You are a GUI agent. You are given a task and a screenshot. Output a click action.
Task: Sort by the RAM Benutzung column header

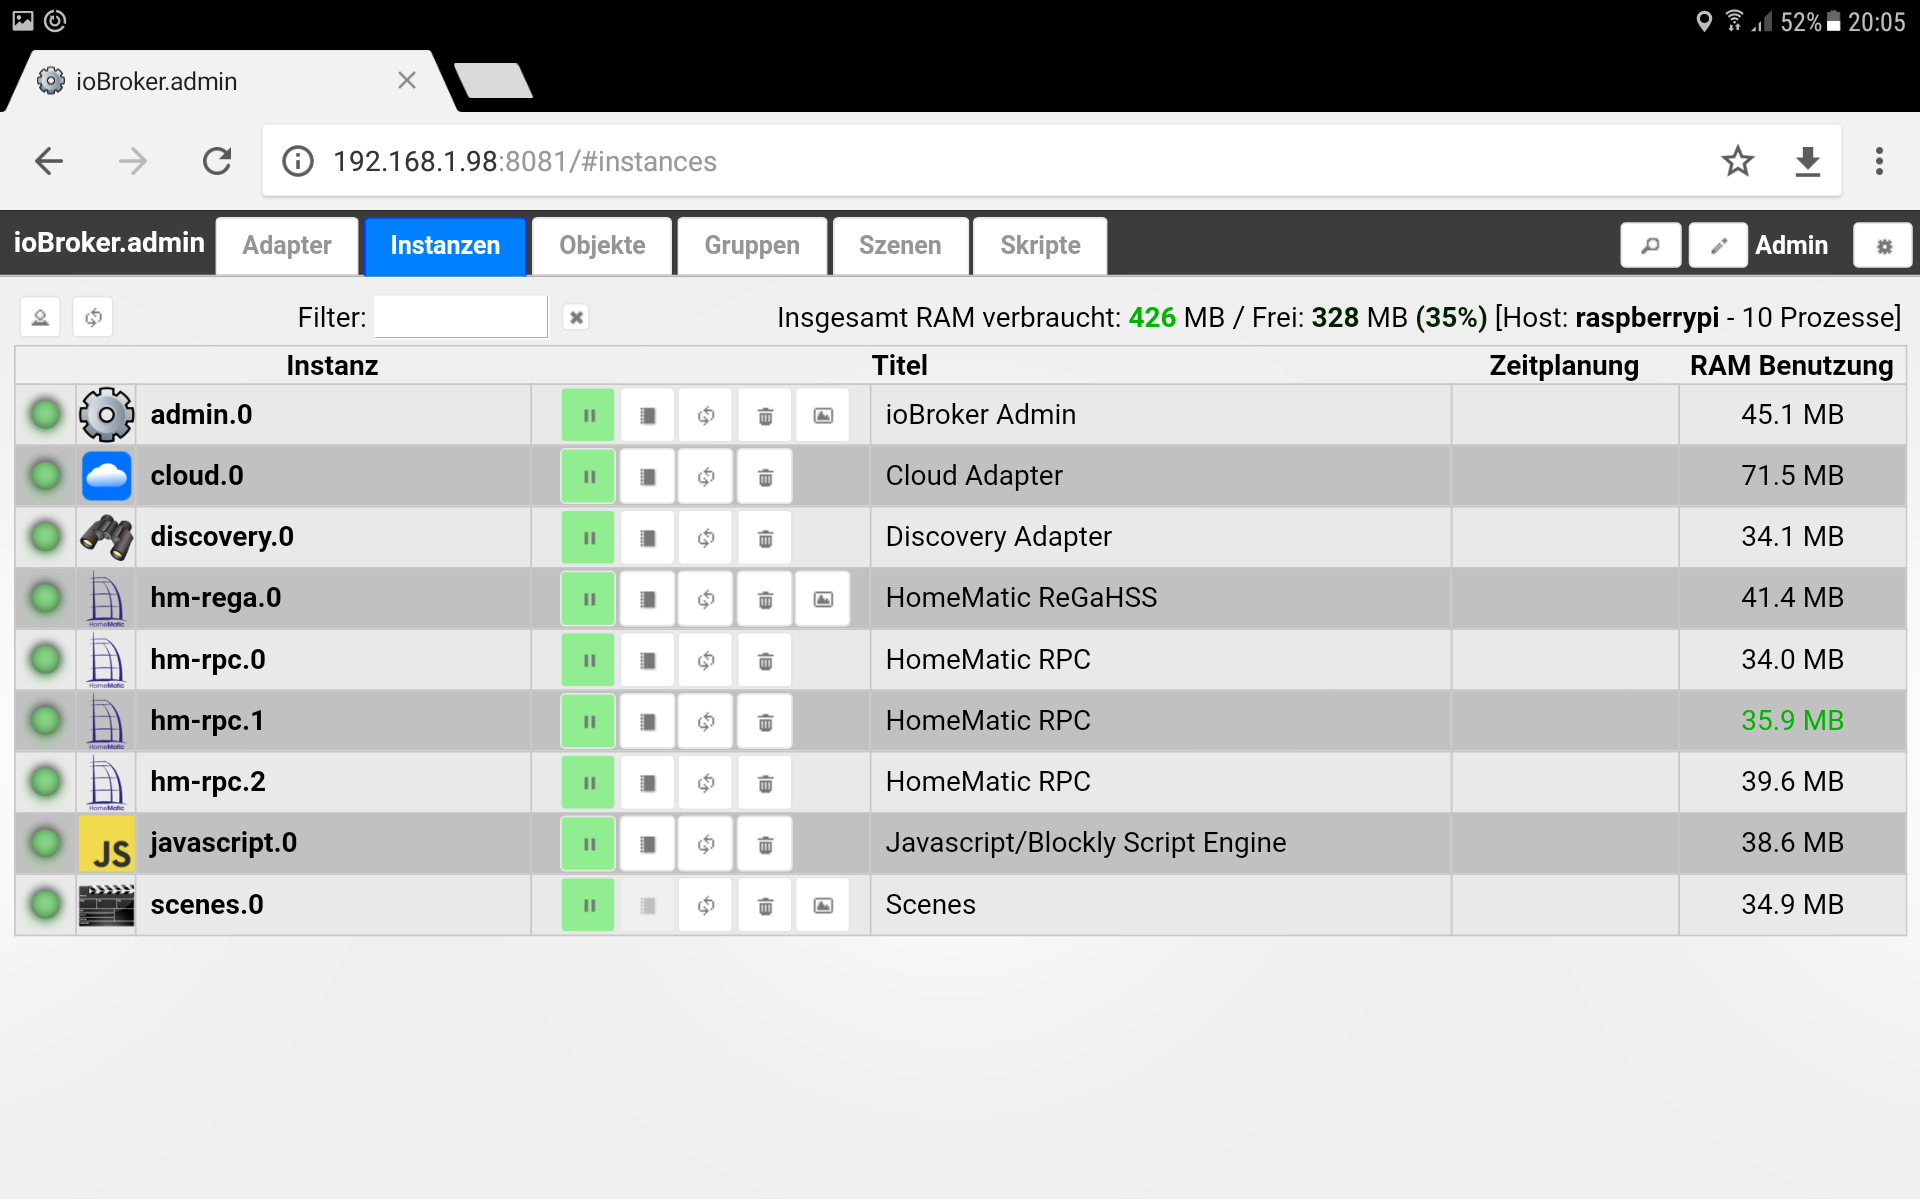pyautogui.click(x=1791, y=366)
